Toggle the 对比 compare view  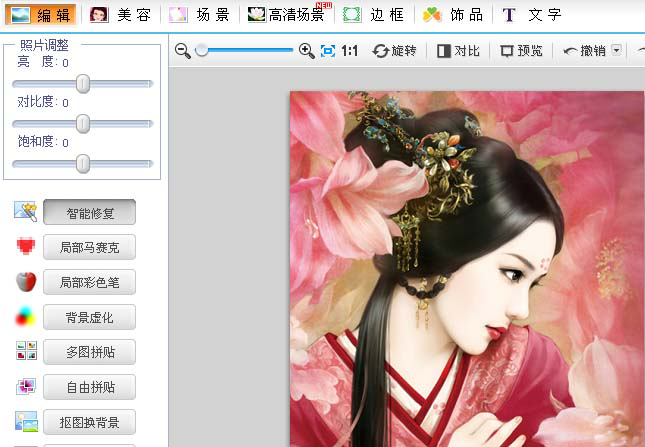pos(458,50)
